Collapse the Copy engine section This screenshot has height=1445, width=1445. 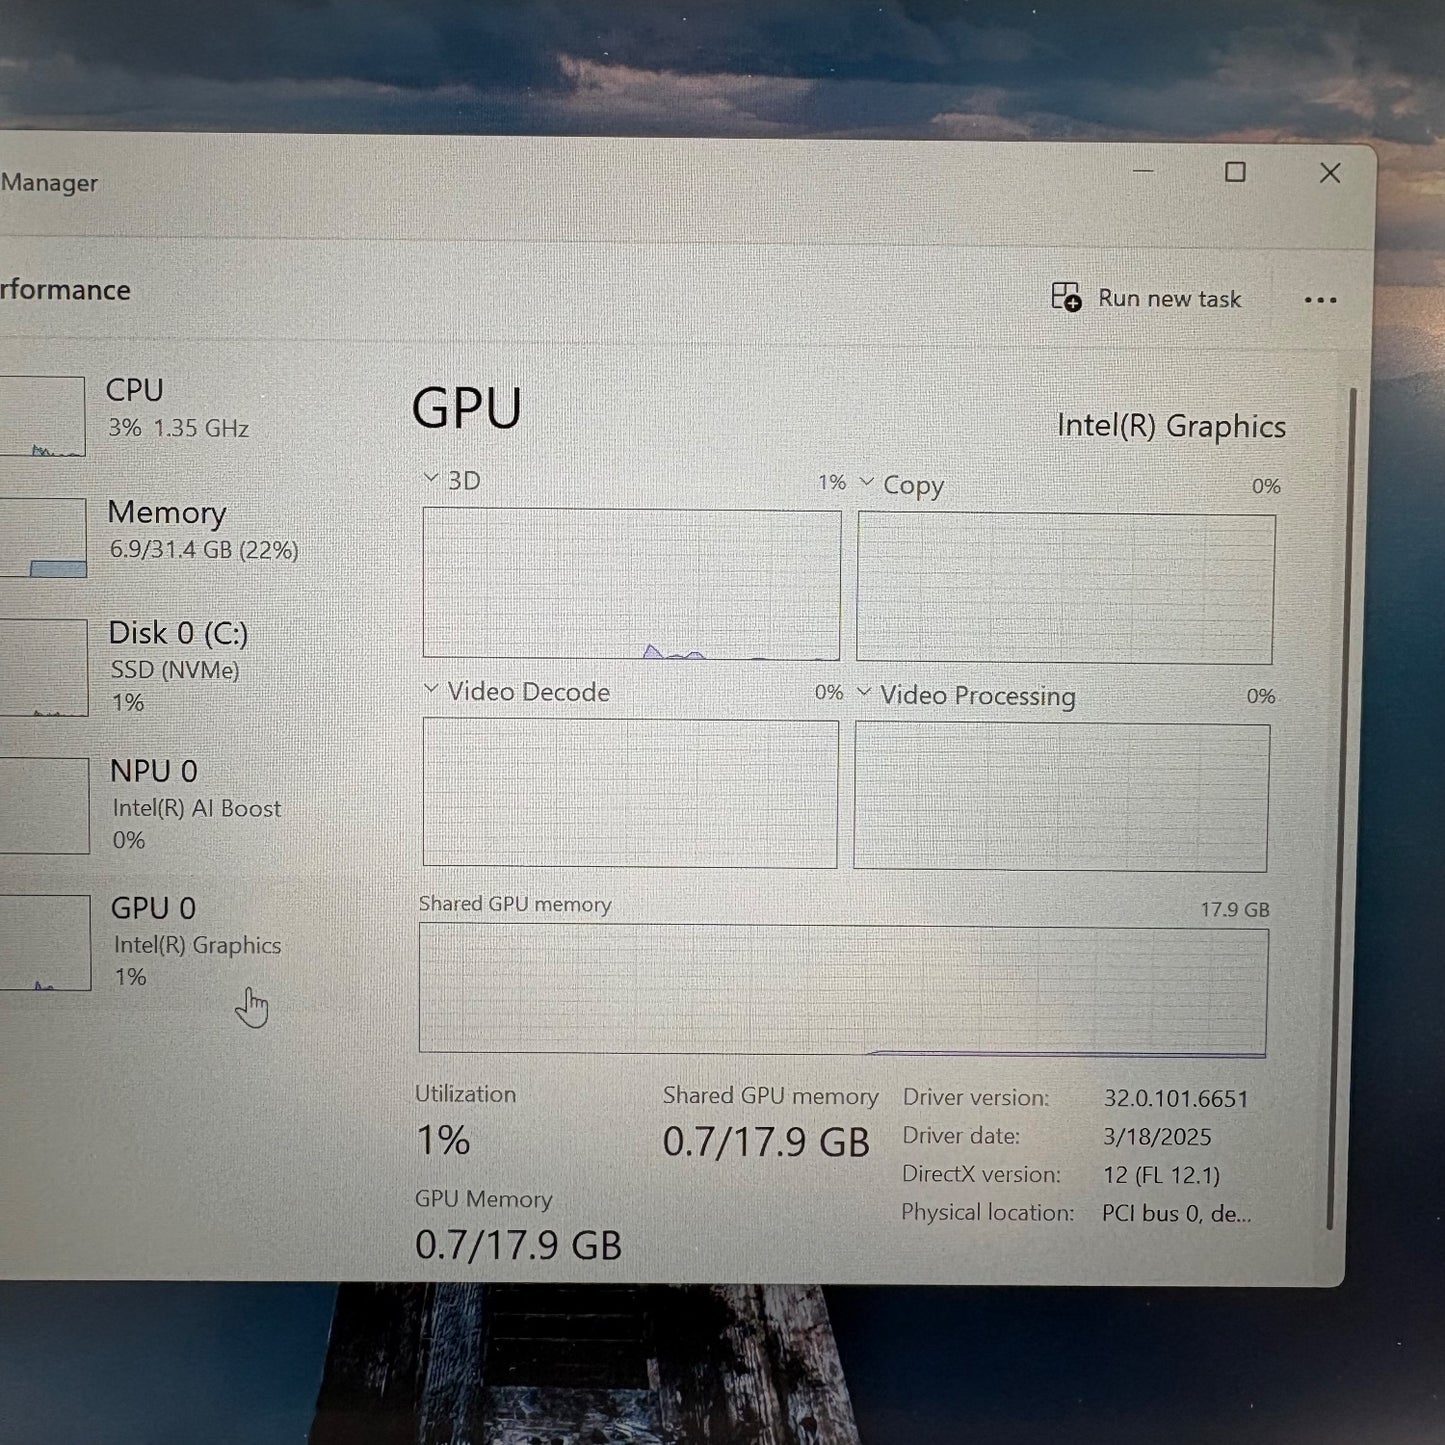pyautogui.click(x=867, y=484)
